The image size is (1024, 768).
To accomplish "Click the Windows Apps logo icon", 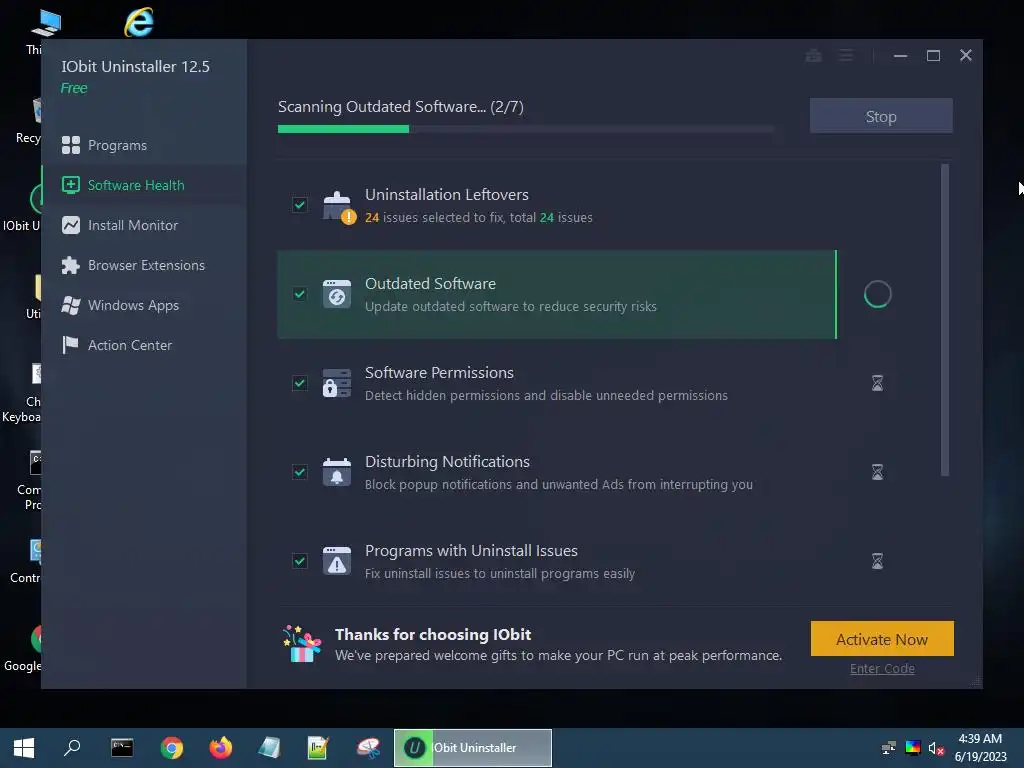I will coord(71,305).
